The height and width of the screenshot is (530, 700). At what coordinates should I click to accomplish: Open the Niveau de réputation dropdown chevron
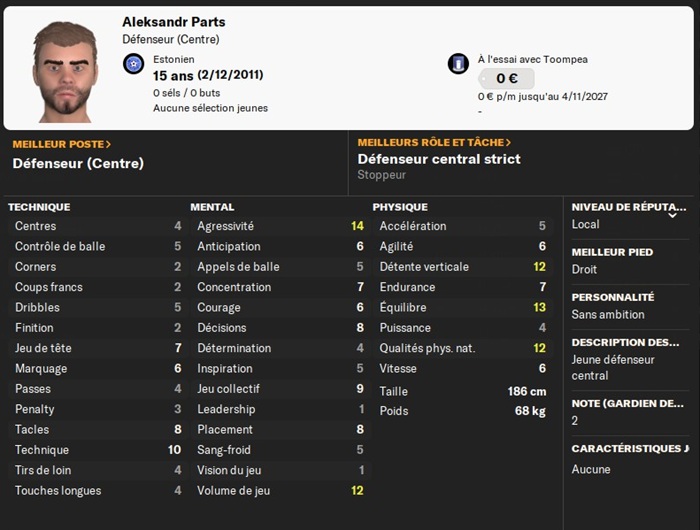673,214
